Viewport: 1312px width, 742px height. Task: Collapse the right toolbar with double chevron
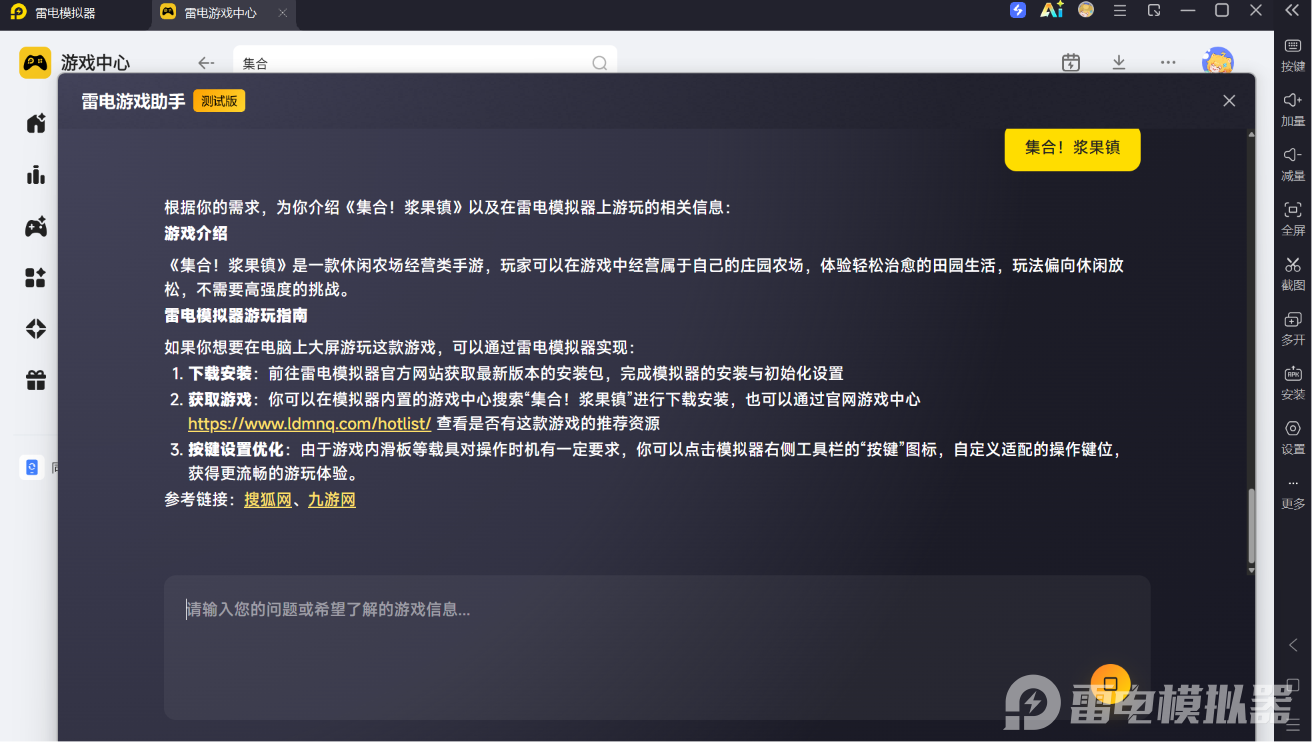1292,10
